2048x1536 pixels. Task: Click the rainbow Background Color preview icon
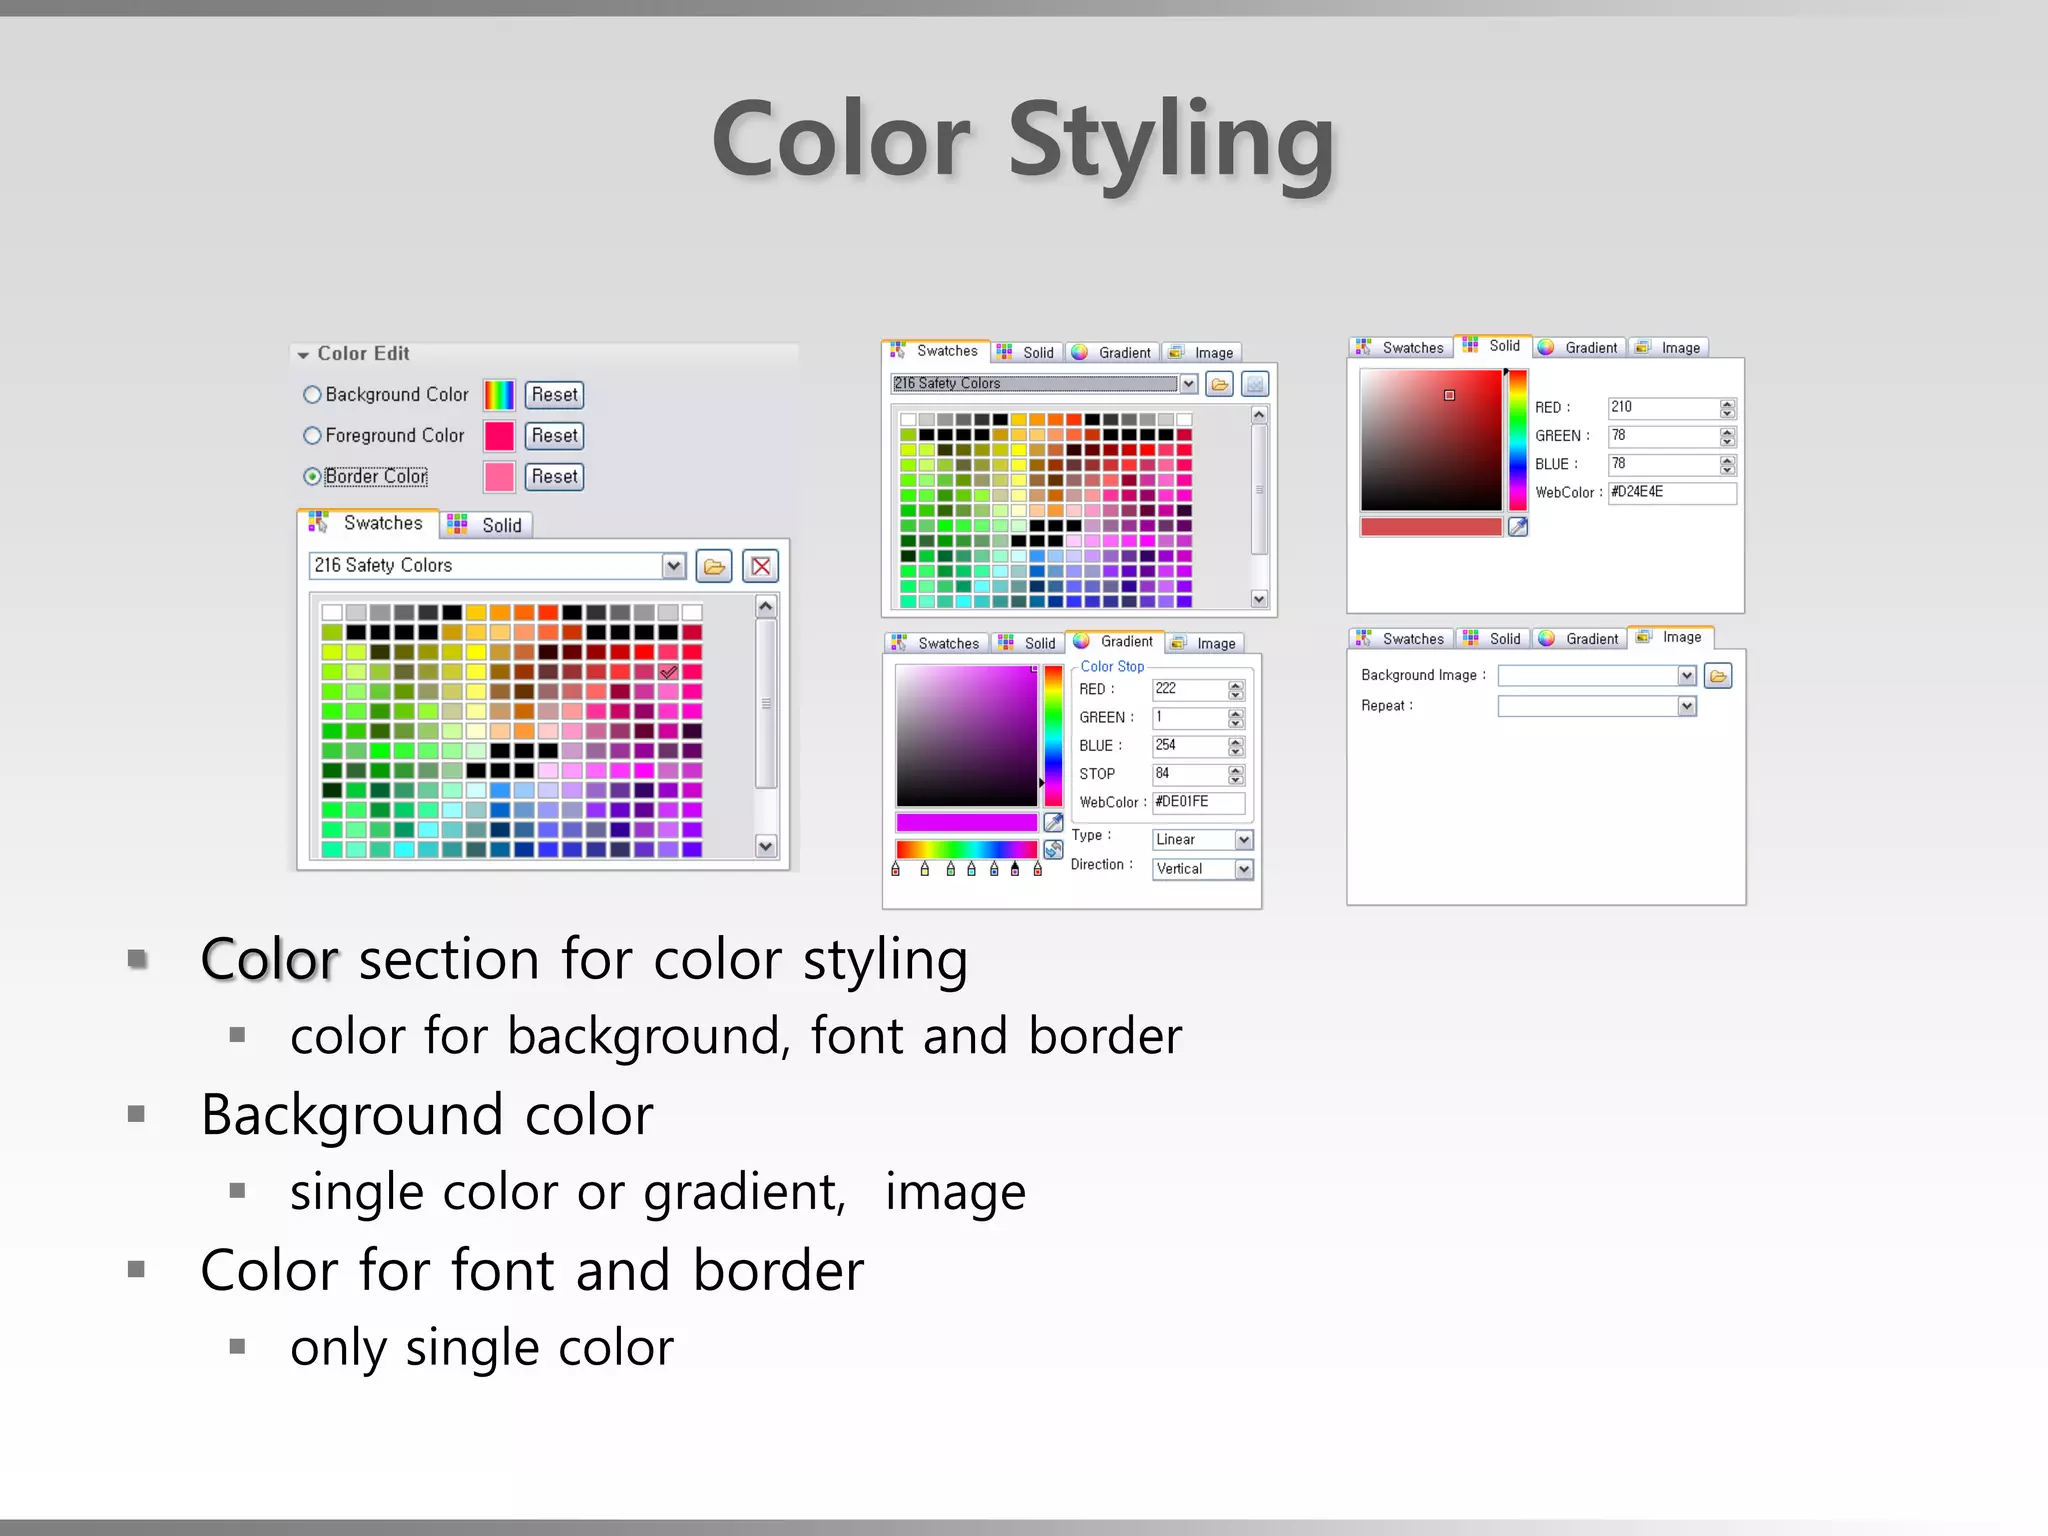(499, 395)
